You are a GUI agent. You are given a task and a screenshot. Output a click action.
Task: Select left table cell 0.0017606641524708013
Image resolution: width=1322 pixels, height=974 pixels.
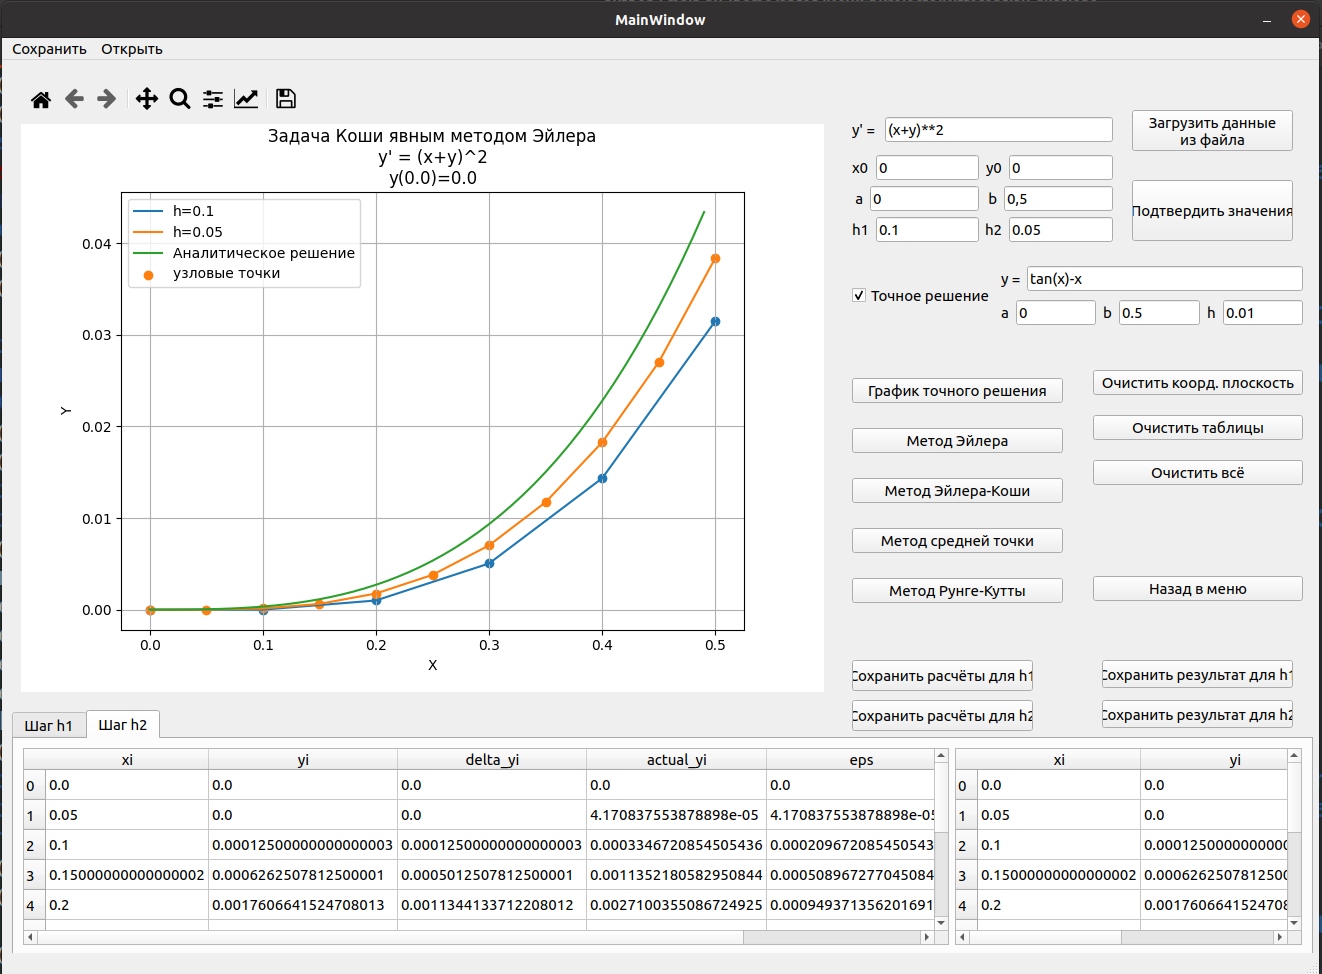(303, 905)
